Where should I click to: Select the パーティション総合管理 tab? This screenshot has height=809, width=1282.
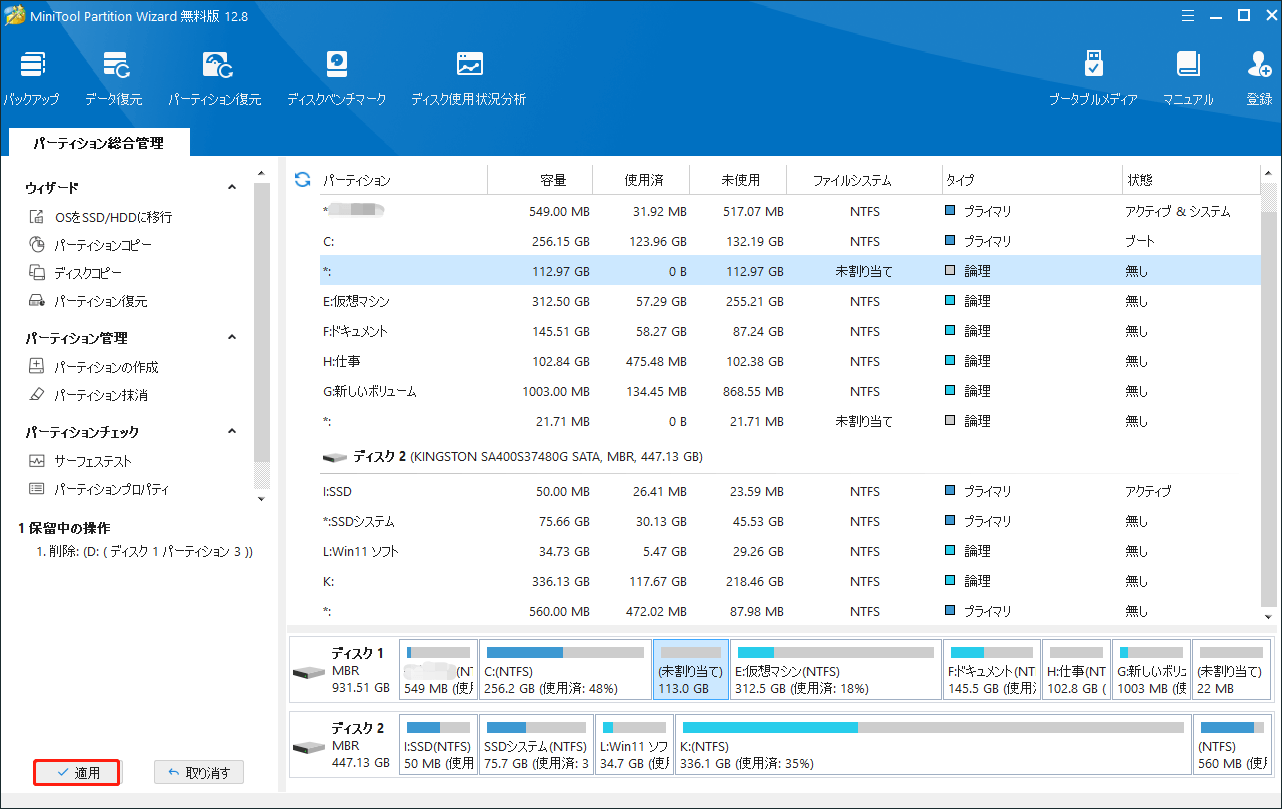pyautogui.click(x=98, y=143)
